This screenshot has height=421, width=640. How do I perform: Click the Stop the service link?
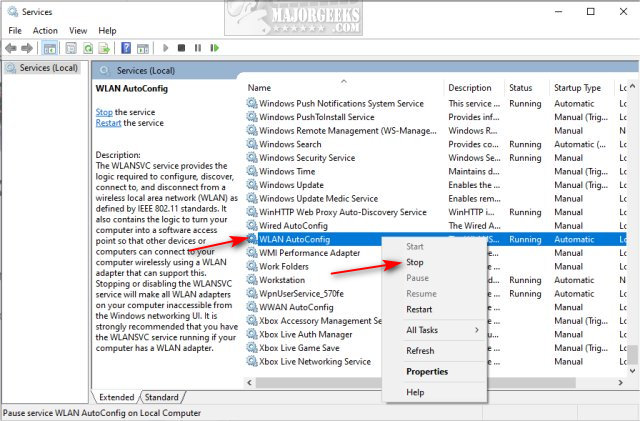104,112
